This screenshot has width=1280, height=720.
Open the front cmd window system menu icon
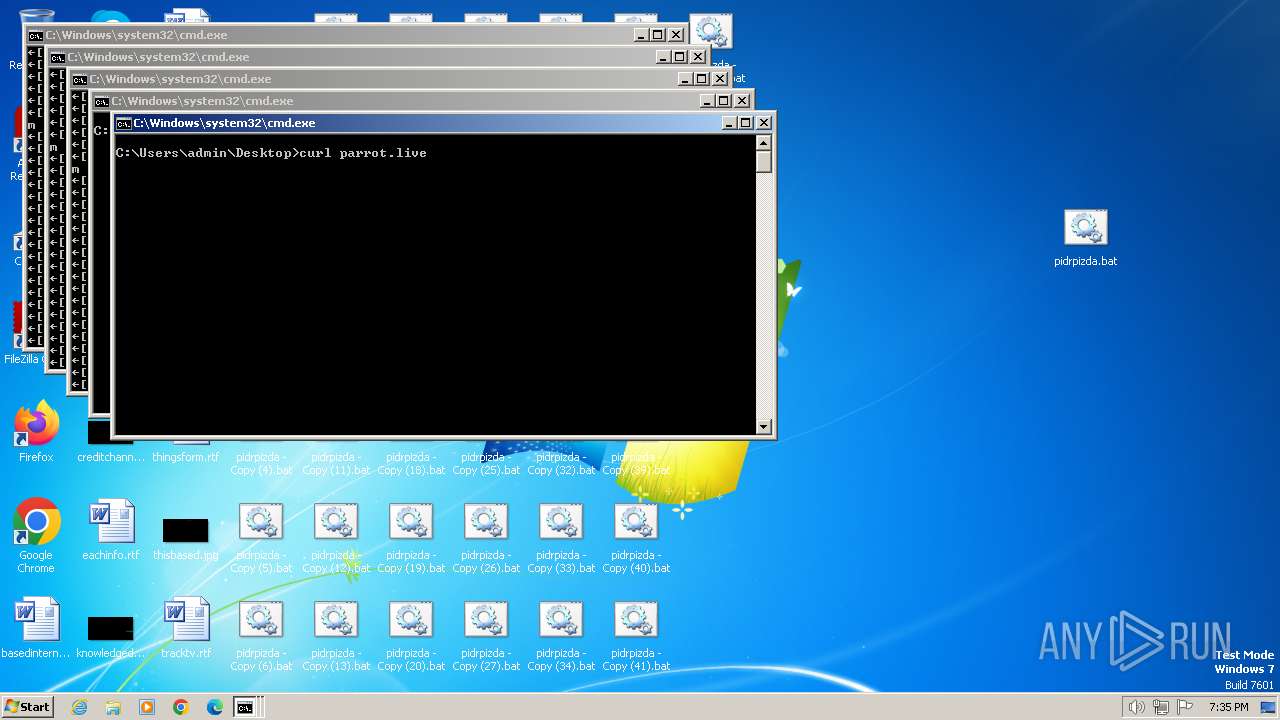[123, 123]
